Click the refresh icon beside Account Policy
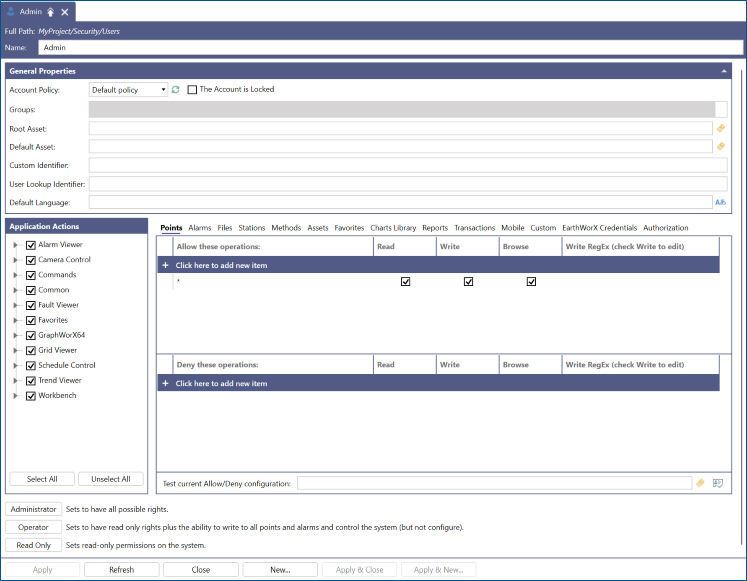Screen dimensions: 747x581 [176, 90]
